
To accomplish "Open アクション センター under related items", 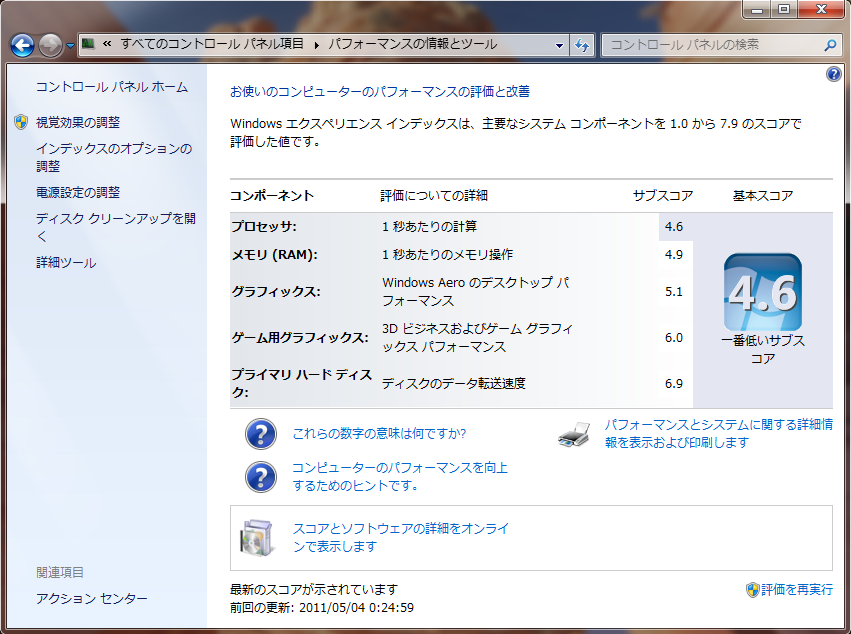I will 92,598.
